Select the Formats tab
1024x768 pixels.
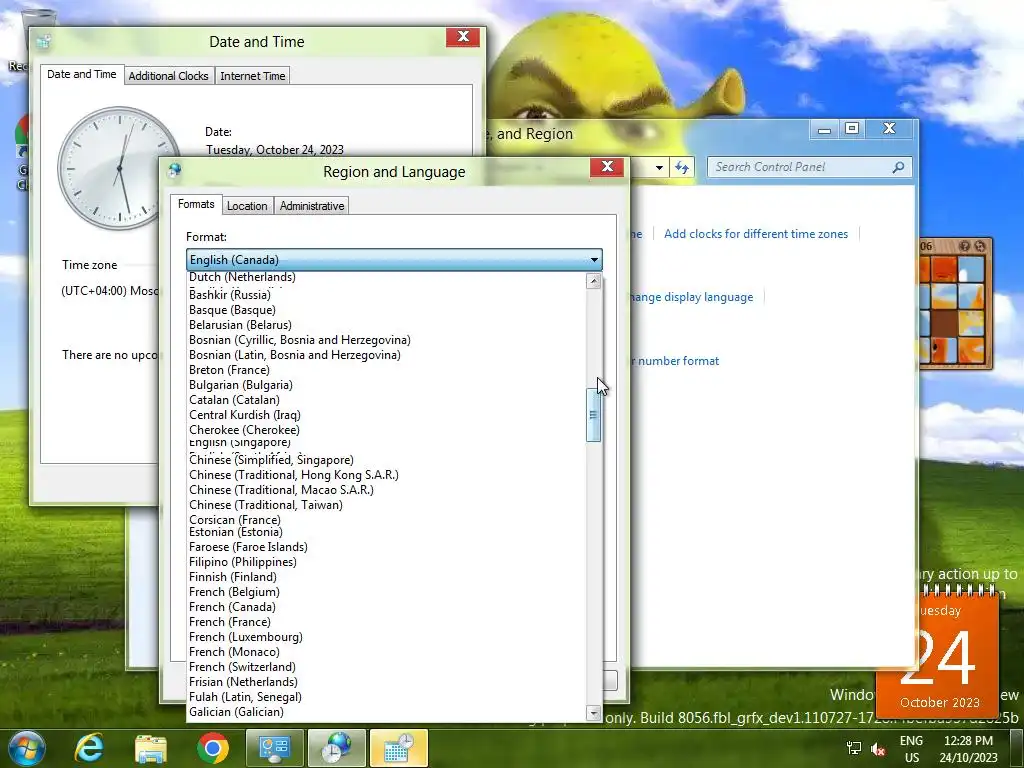click(x=196, y=204)
